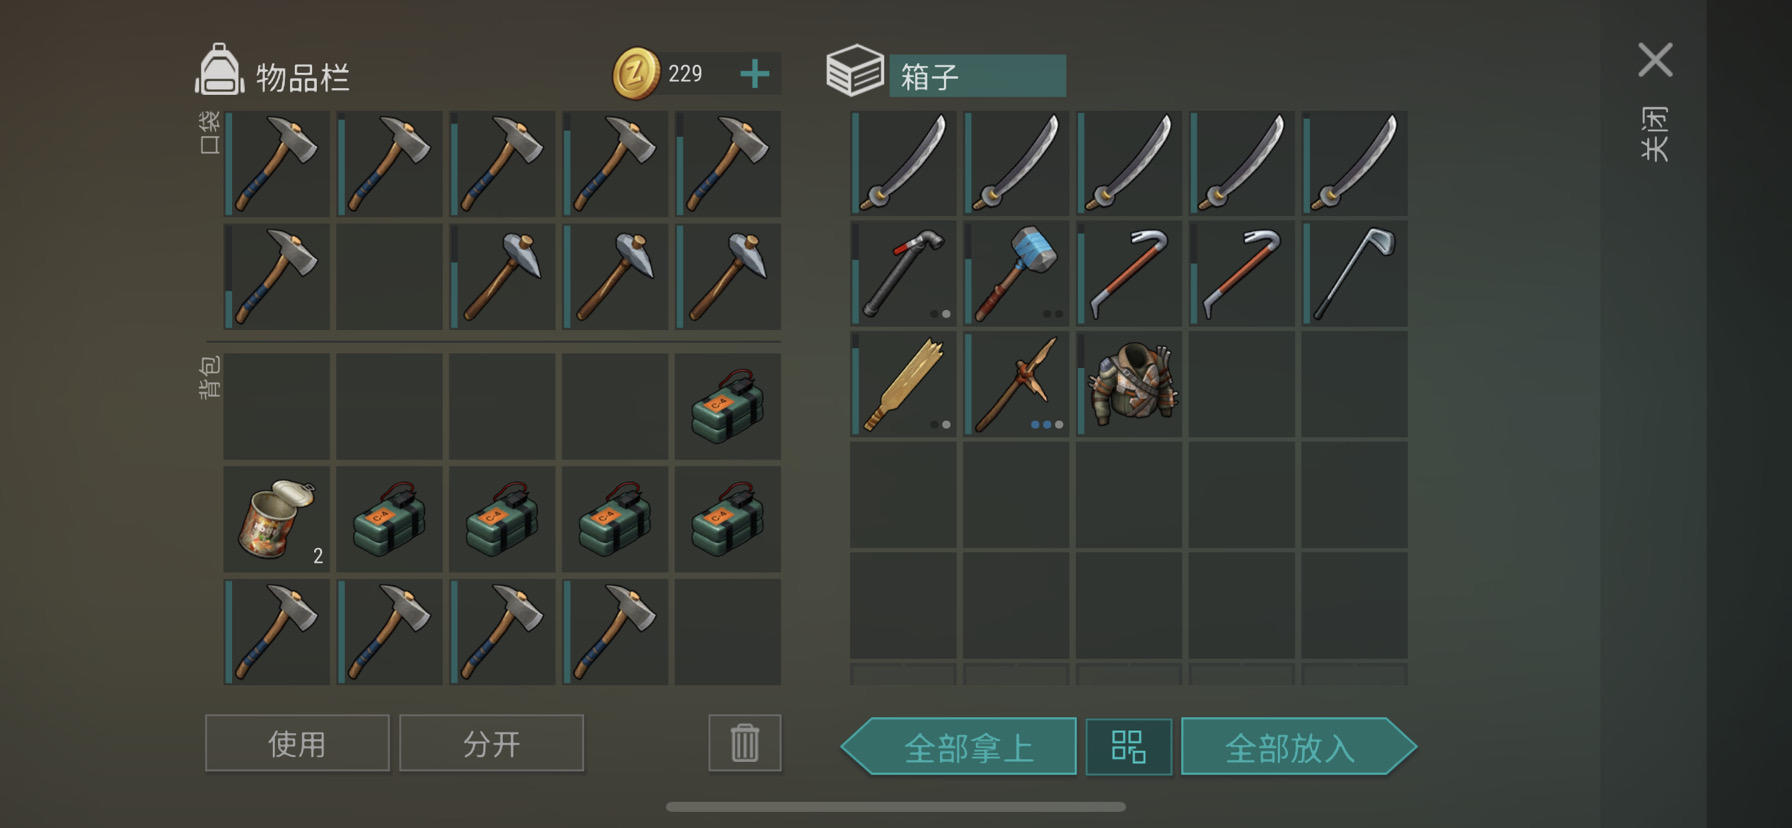The width and height of the screenshot is (1792, 828).
Task: Close the inventory with the X
Action: pyautogui.click(x=1655, y=60)
